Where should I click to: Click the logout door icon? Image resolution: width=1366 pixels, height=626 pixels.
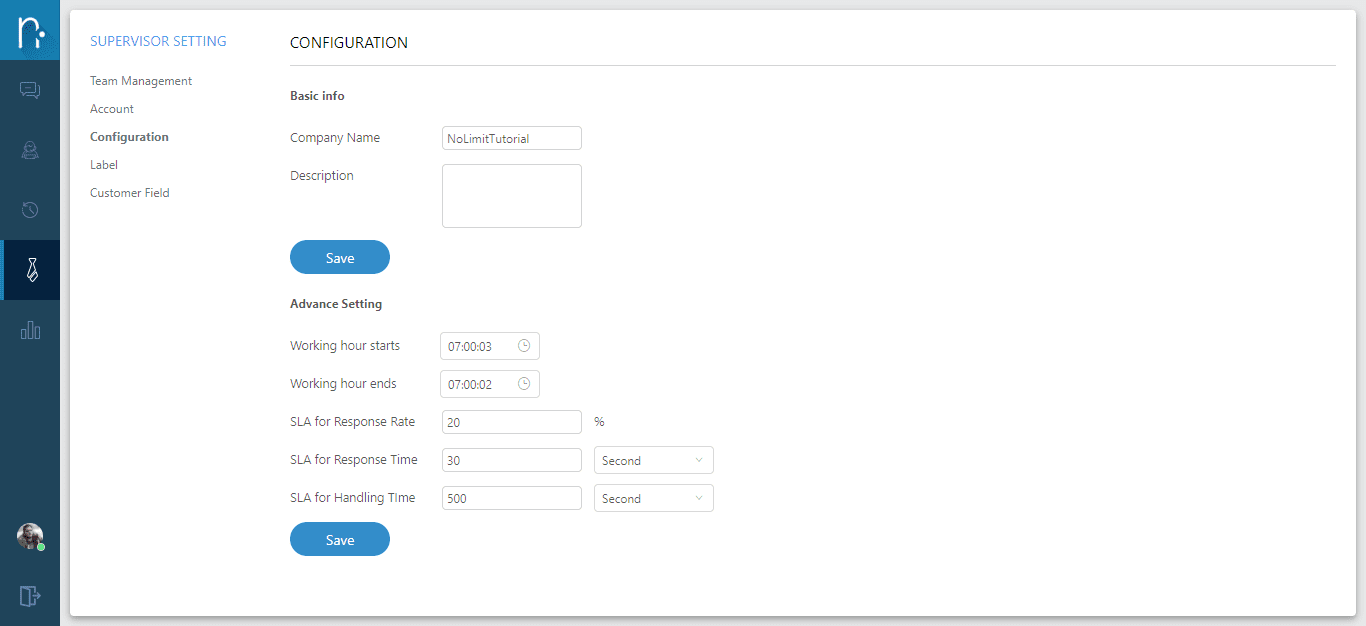point(30,596)
